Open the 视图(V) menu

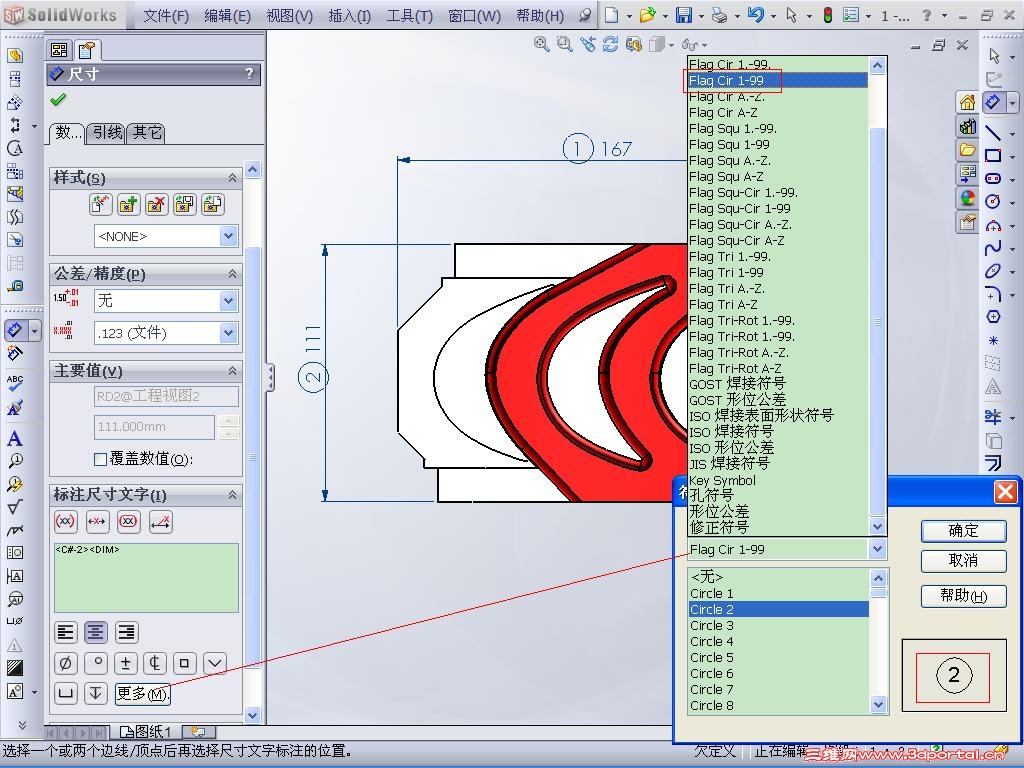click(x=289, y=16)
